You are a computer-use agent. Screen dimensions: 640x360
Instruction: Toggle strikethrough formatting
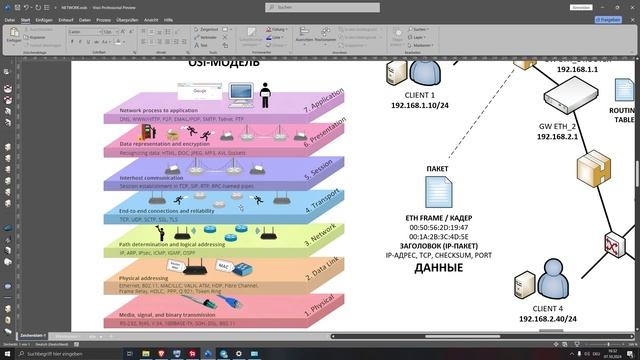96,42
